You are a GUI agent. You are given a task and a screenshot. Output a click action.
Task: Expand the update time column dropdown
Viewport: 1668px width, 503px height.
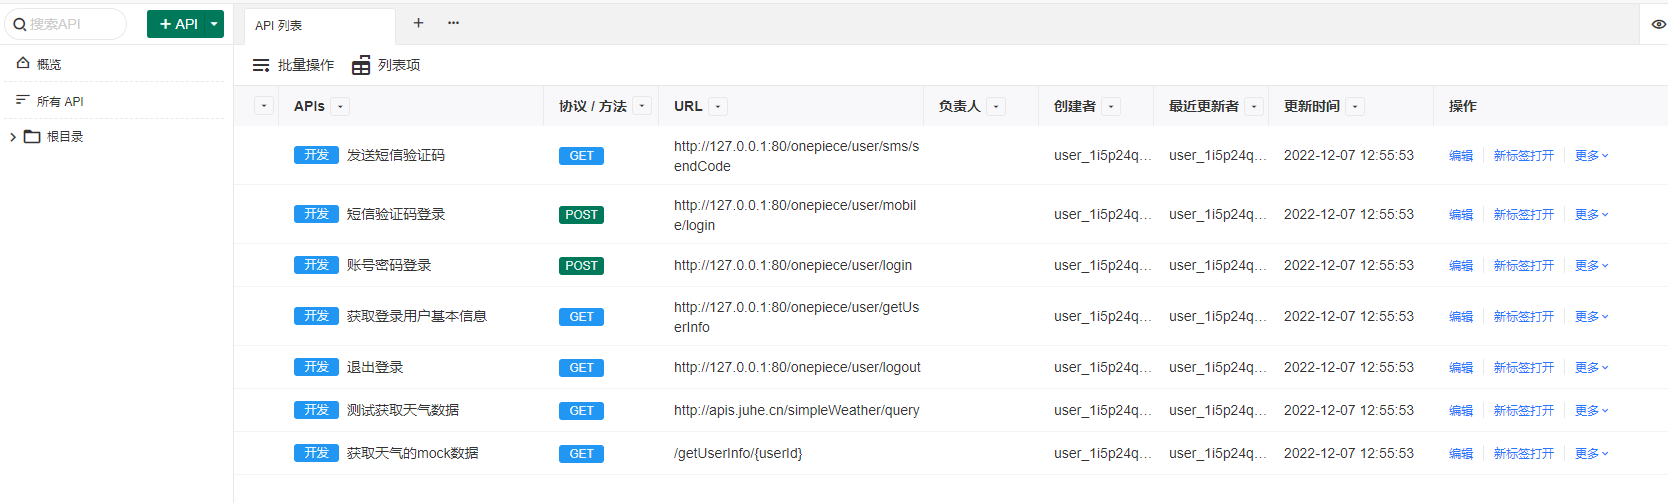coord(1355,106)
